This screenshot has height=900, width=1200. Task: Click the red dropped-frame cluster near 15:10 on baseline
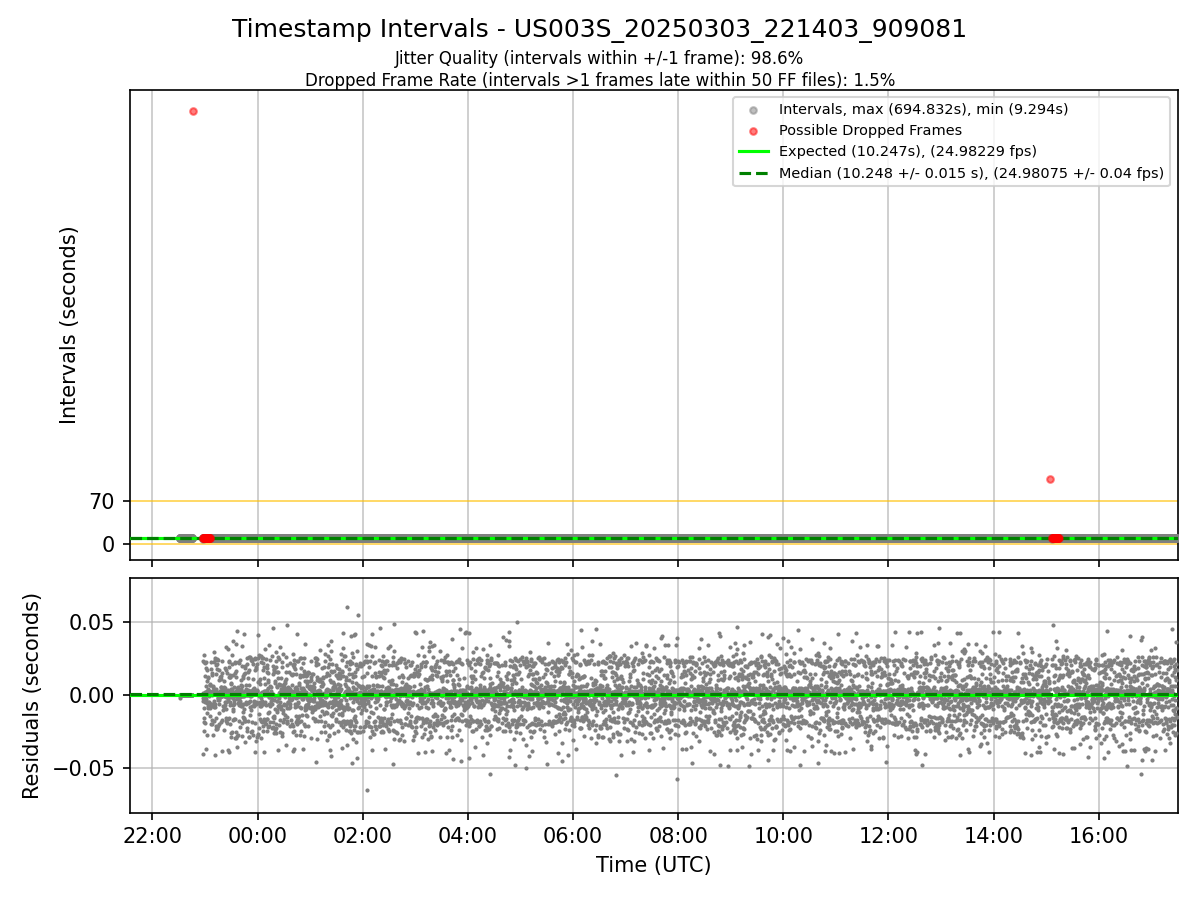(1056, 538)
